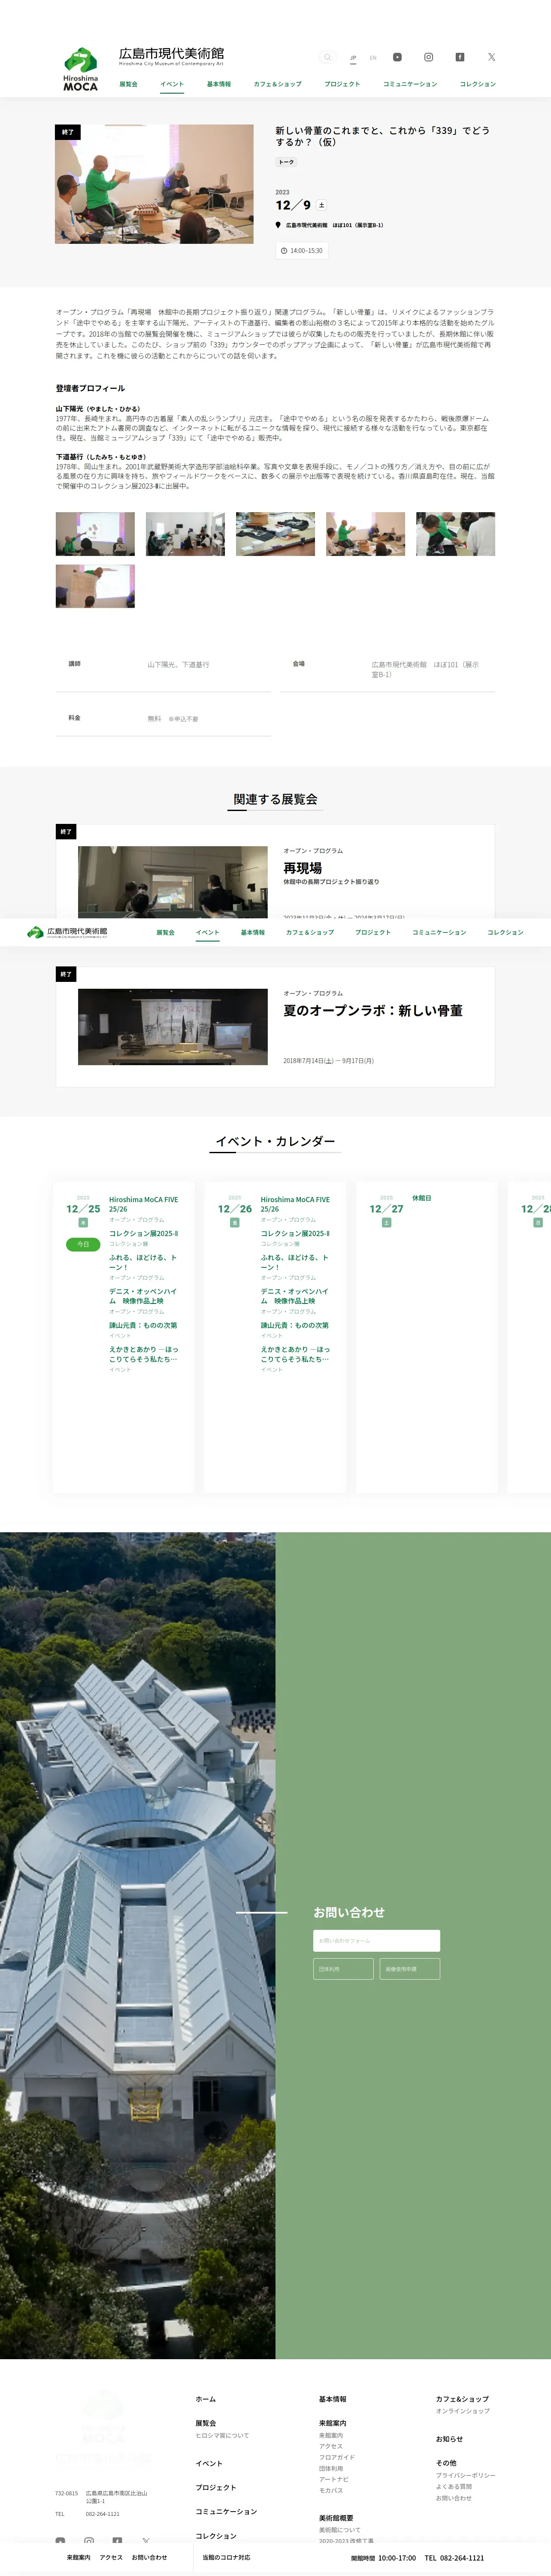Image resolution: width=551 pixels, height=2576 pixels.
Task: Click the 今日 badge on the calendar
Action: point(83,1244)
